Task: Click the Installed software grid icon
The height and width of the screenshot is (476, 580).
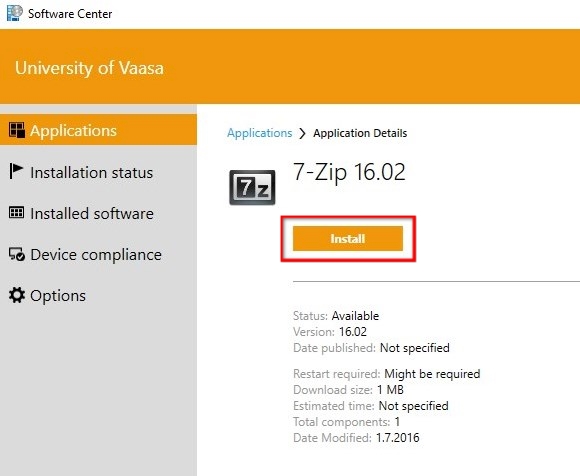Action: tap(16, 212)
